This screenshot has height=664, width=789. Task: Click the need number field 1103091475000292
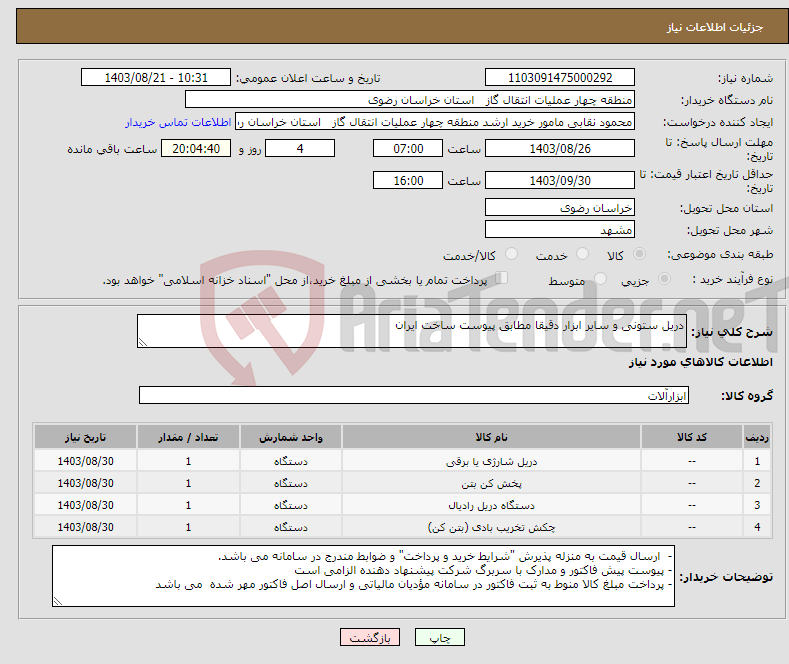coord(560,77)
